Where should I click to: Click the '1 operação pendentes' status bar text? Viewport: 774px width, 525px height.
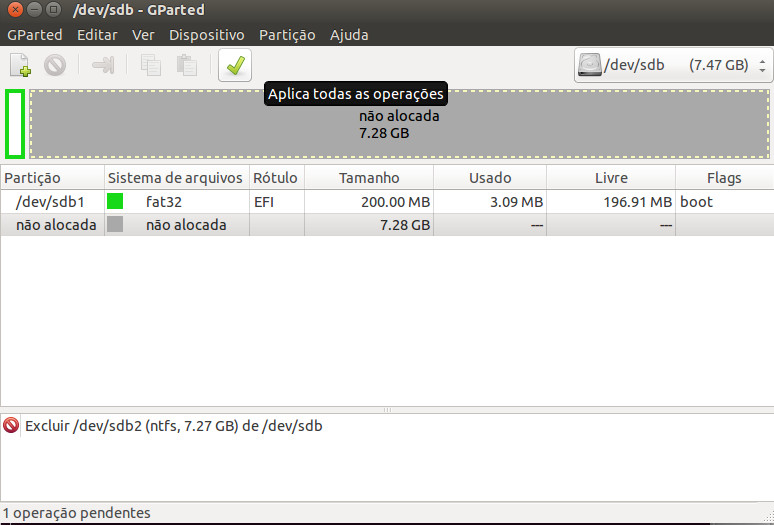point(77,513)
